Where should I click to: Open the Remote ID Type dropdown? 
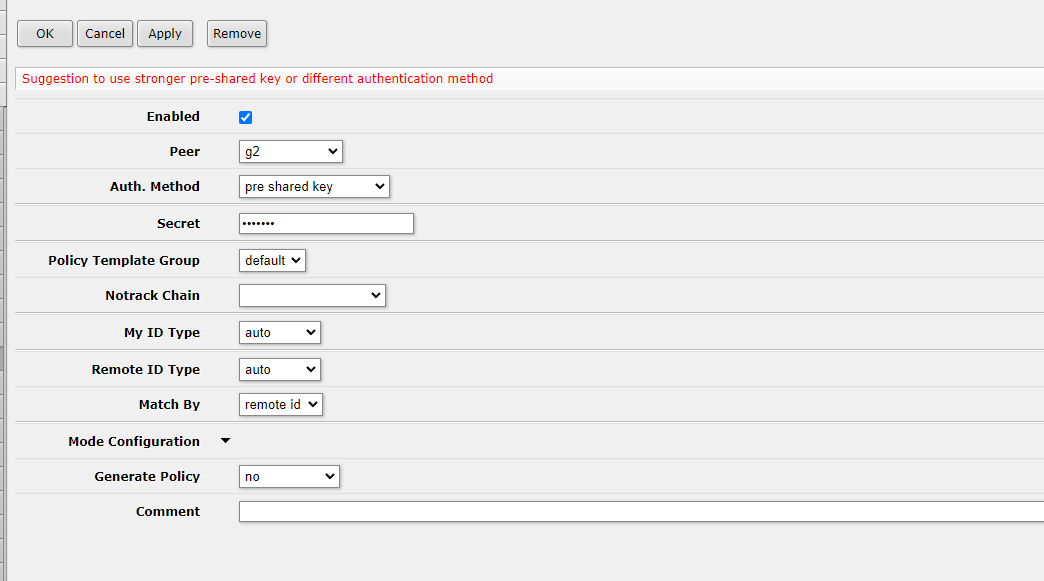click(280, 370)
